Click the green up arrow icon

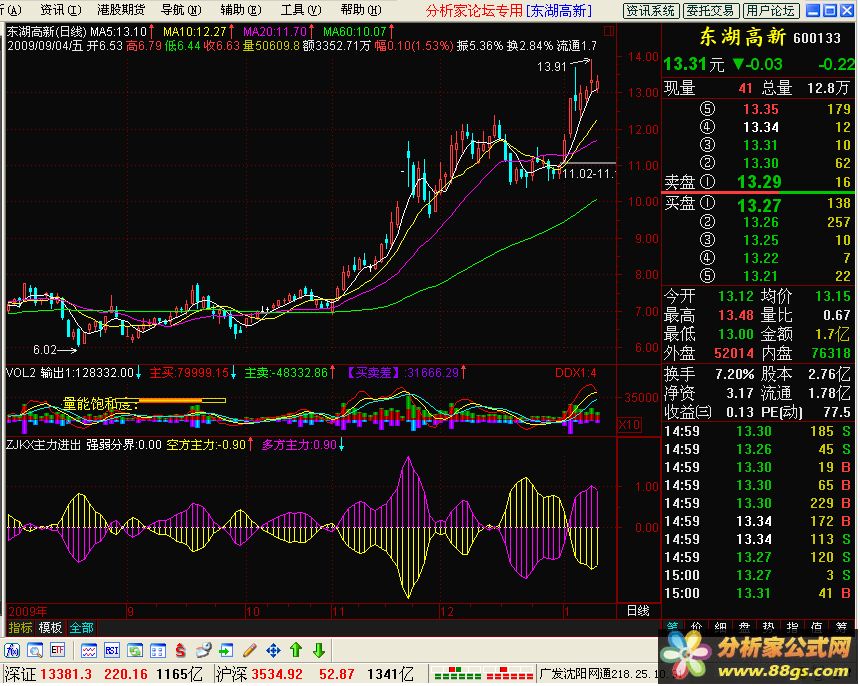[x=296, y=650]
